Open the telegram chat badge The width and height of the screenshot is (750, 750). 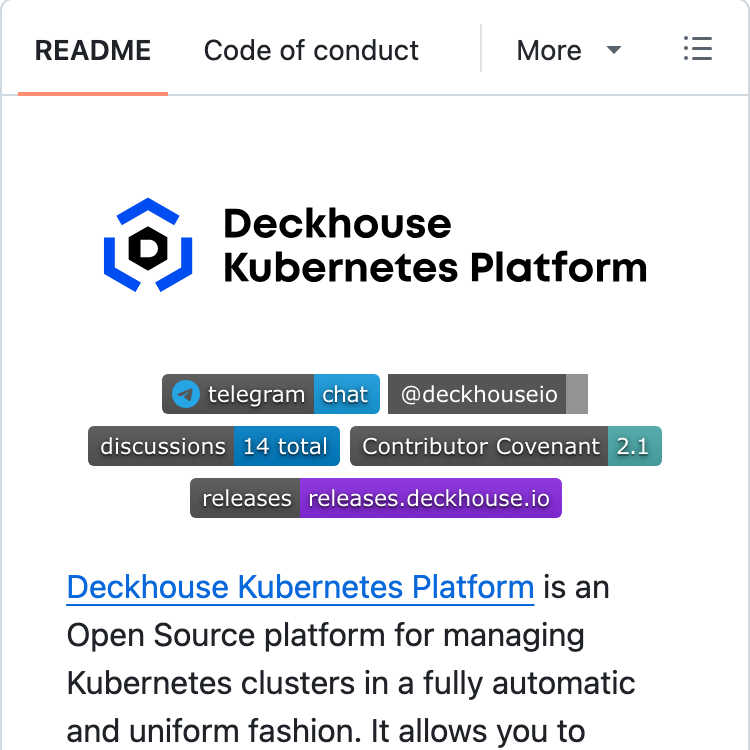pos(271,394)
